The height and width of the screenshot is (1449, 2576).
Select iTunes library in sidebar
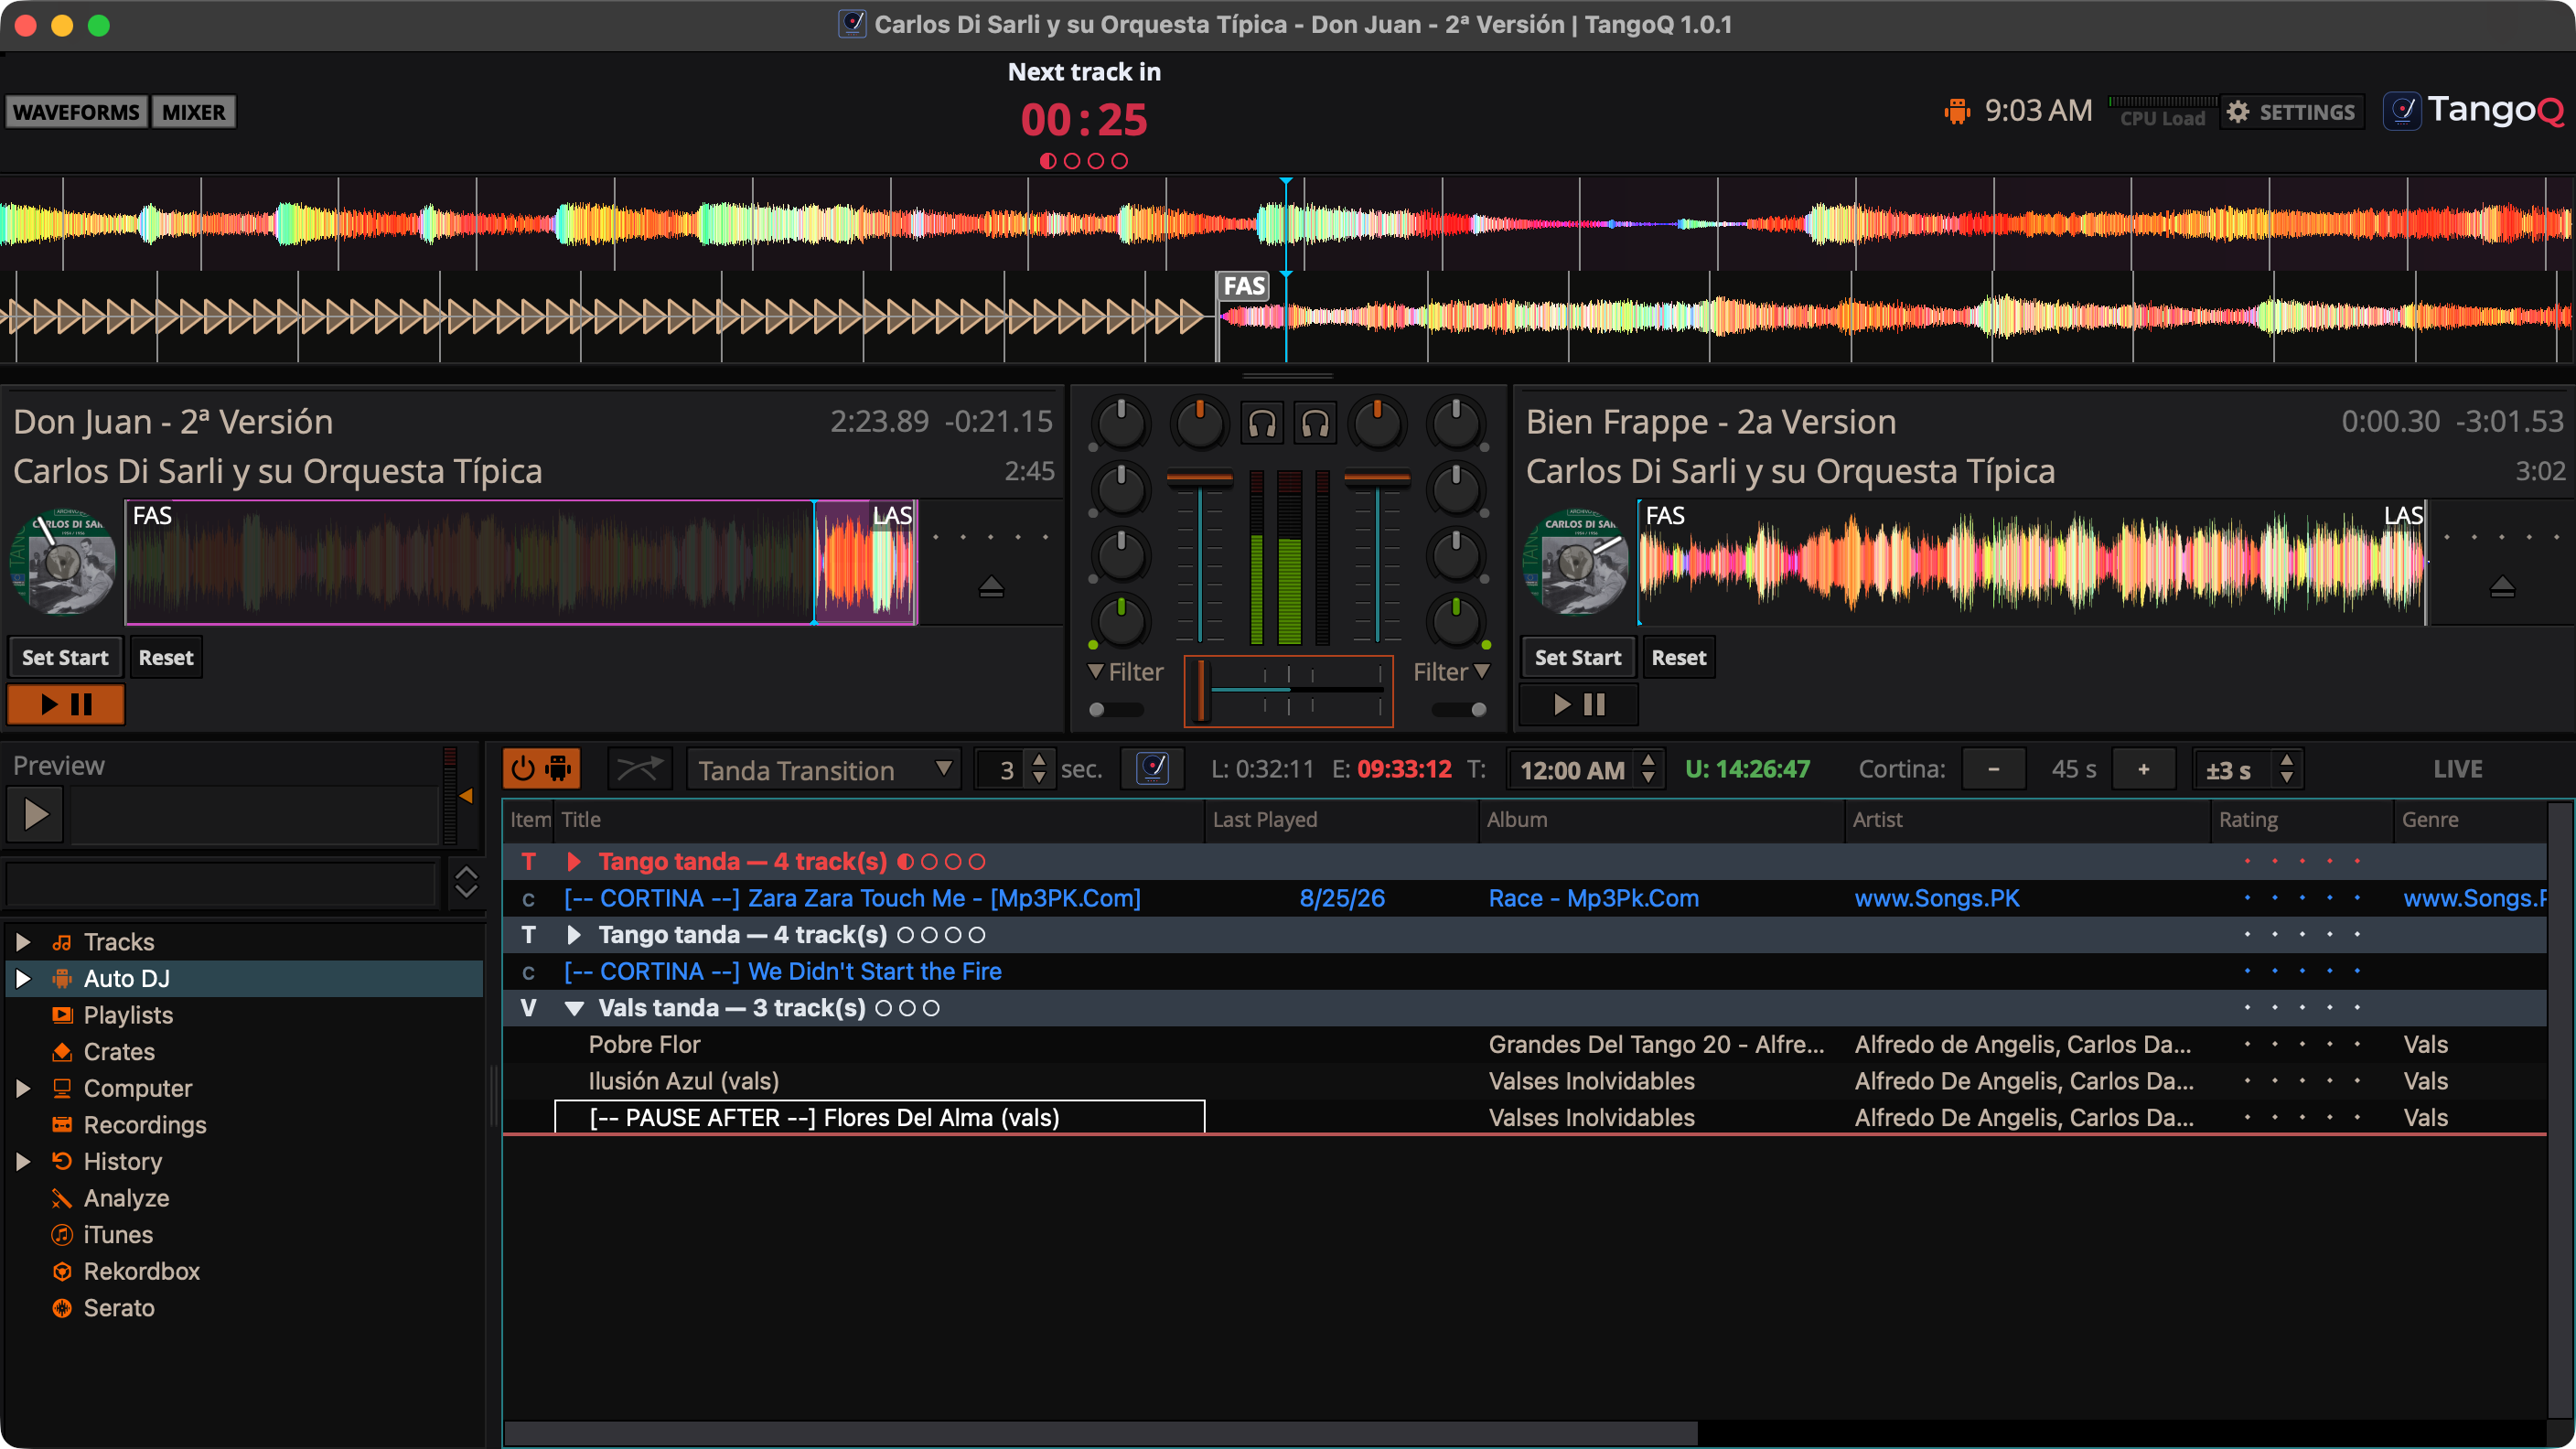pyautogui.click(x=118, y=1234)
